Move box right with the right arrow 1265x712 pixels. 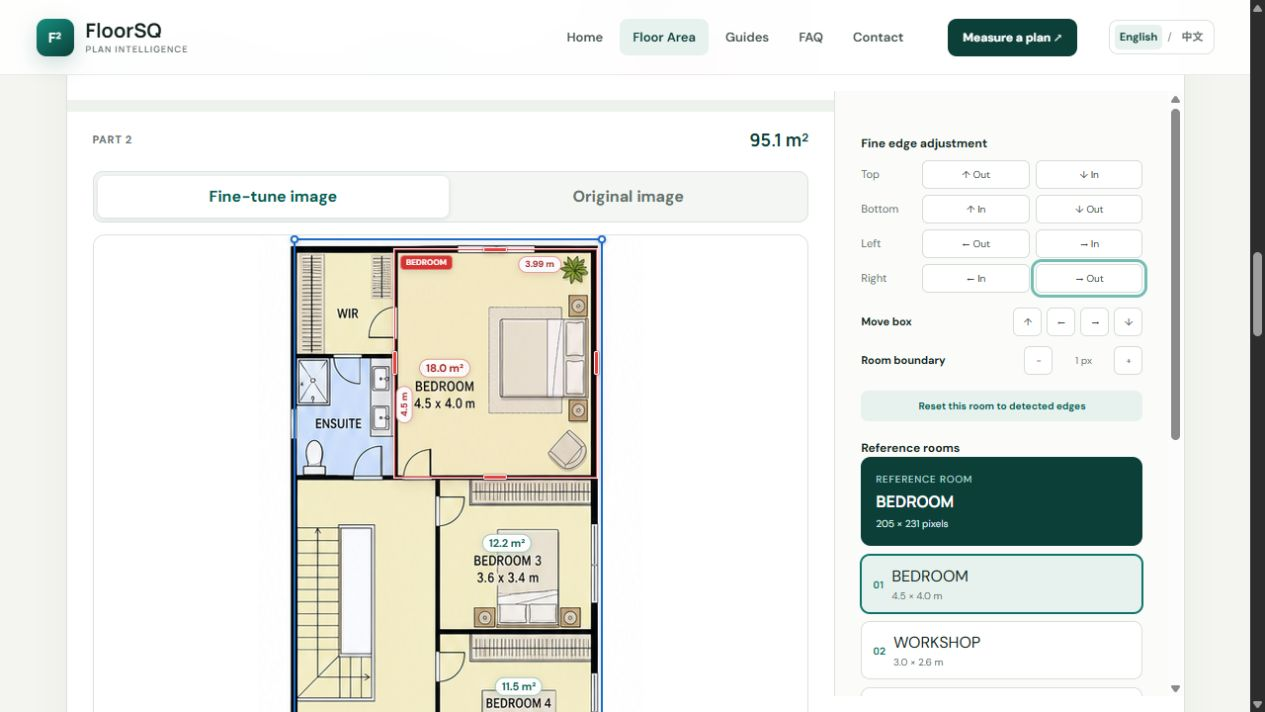point(1095,322)
